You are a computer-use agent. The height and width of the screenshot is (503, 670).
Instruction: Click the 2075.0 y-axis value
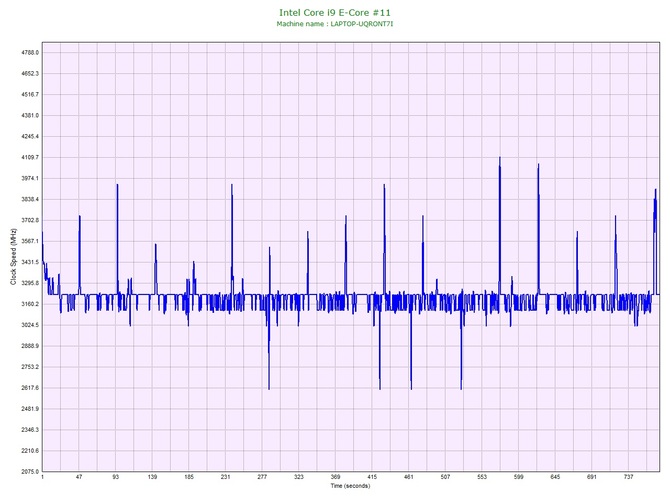(30, 471)
